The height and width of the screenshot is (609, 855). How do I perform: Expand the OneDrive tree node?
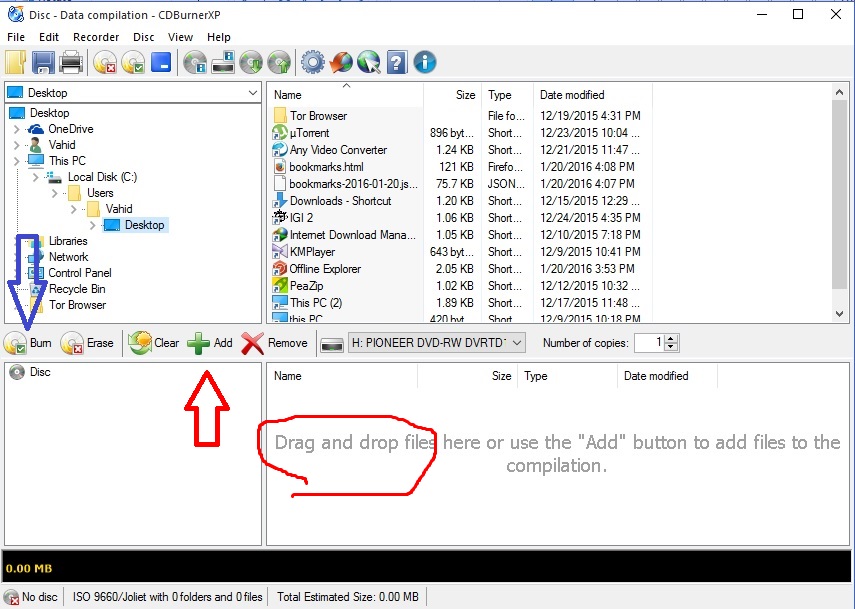pyautogui.click(x=16, y=129)
